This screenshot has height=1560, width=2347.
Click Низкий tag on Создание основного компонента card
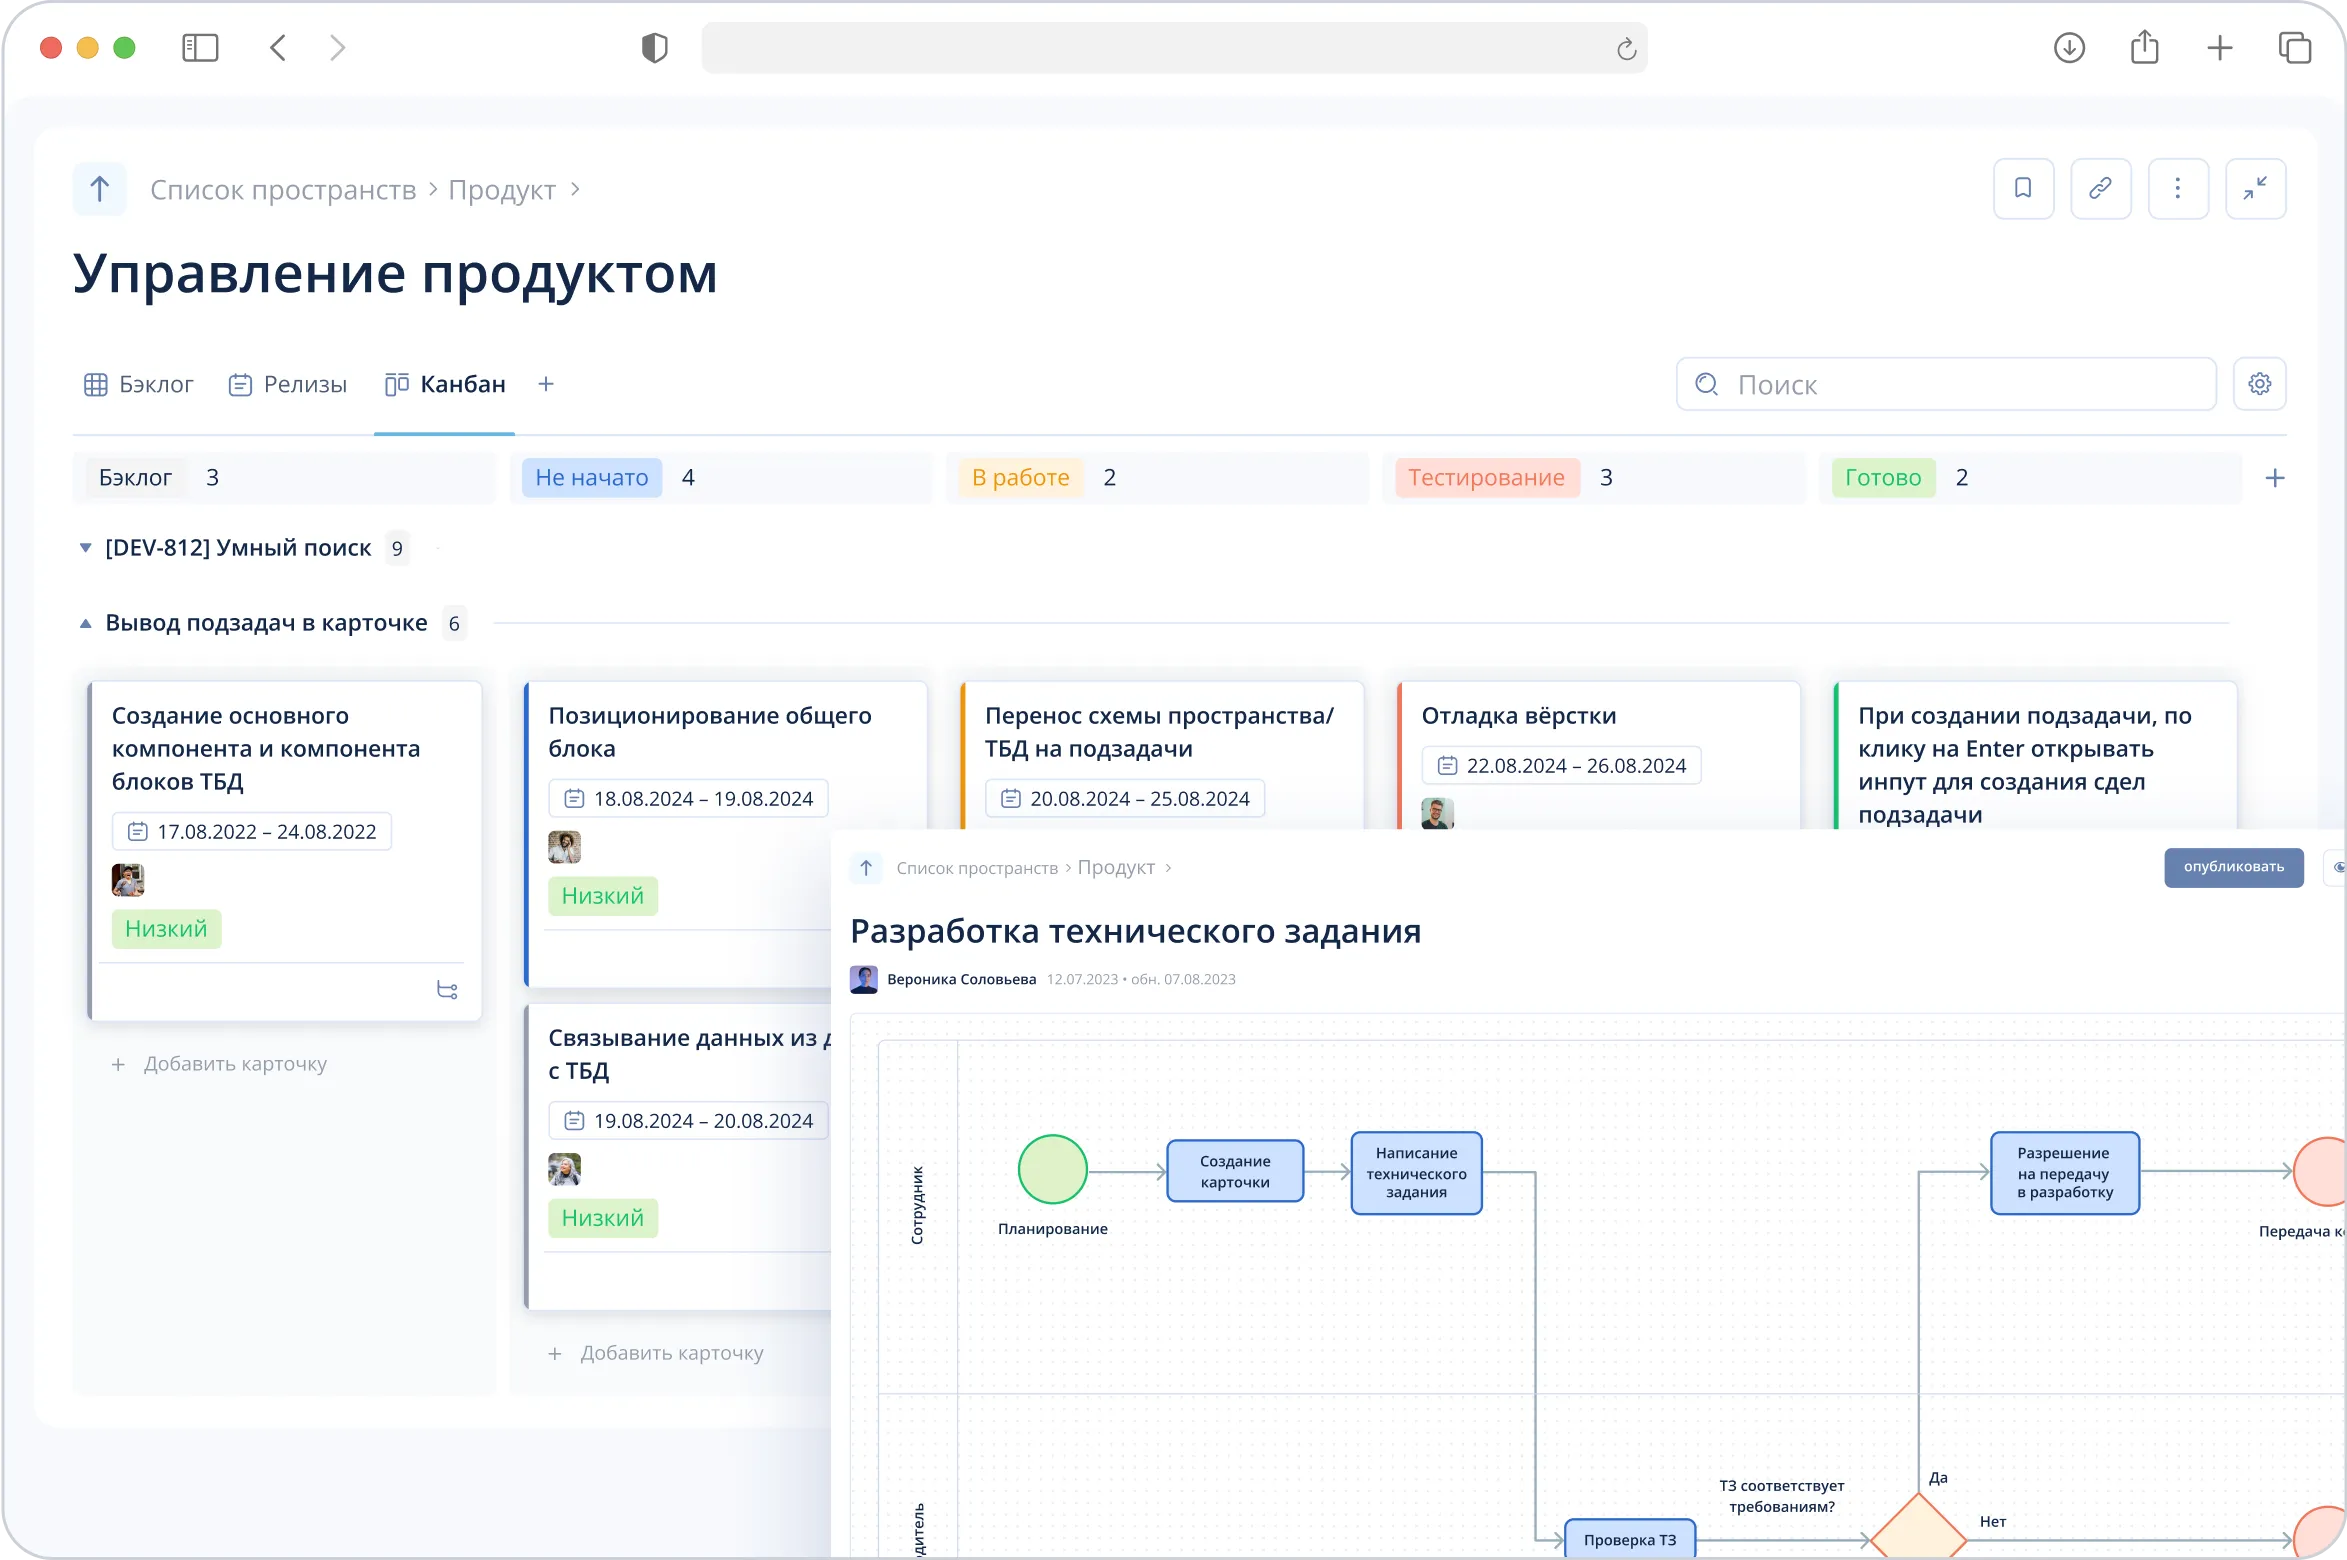tap(166, 929)
